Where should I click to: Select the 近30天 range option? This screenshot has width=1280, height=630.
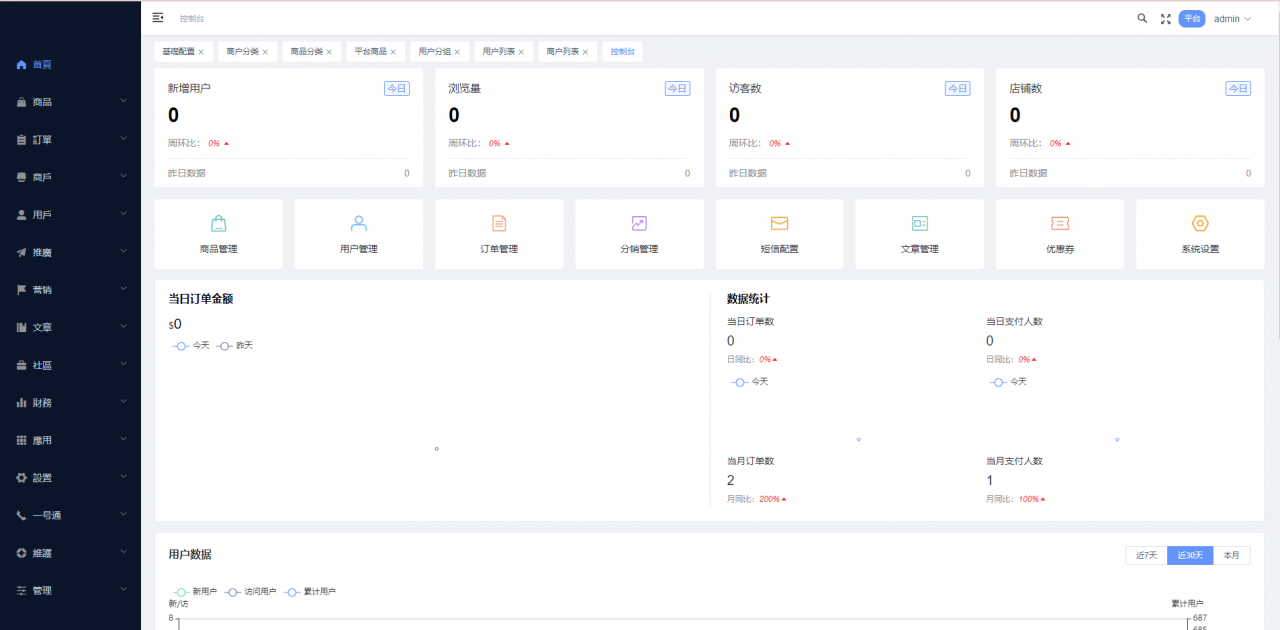(1190, 555)
